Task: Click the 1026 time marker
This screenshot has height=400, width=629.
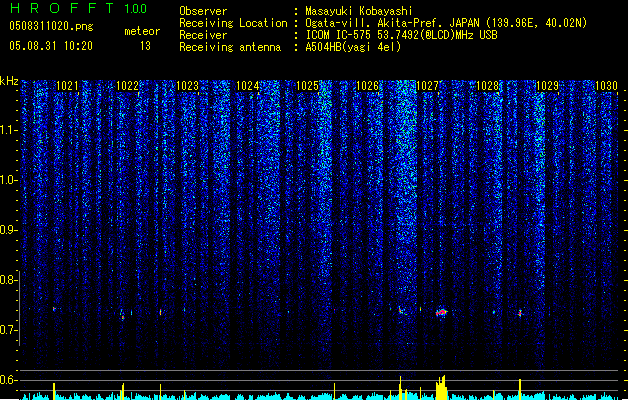Action: (x=367, y=86)
